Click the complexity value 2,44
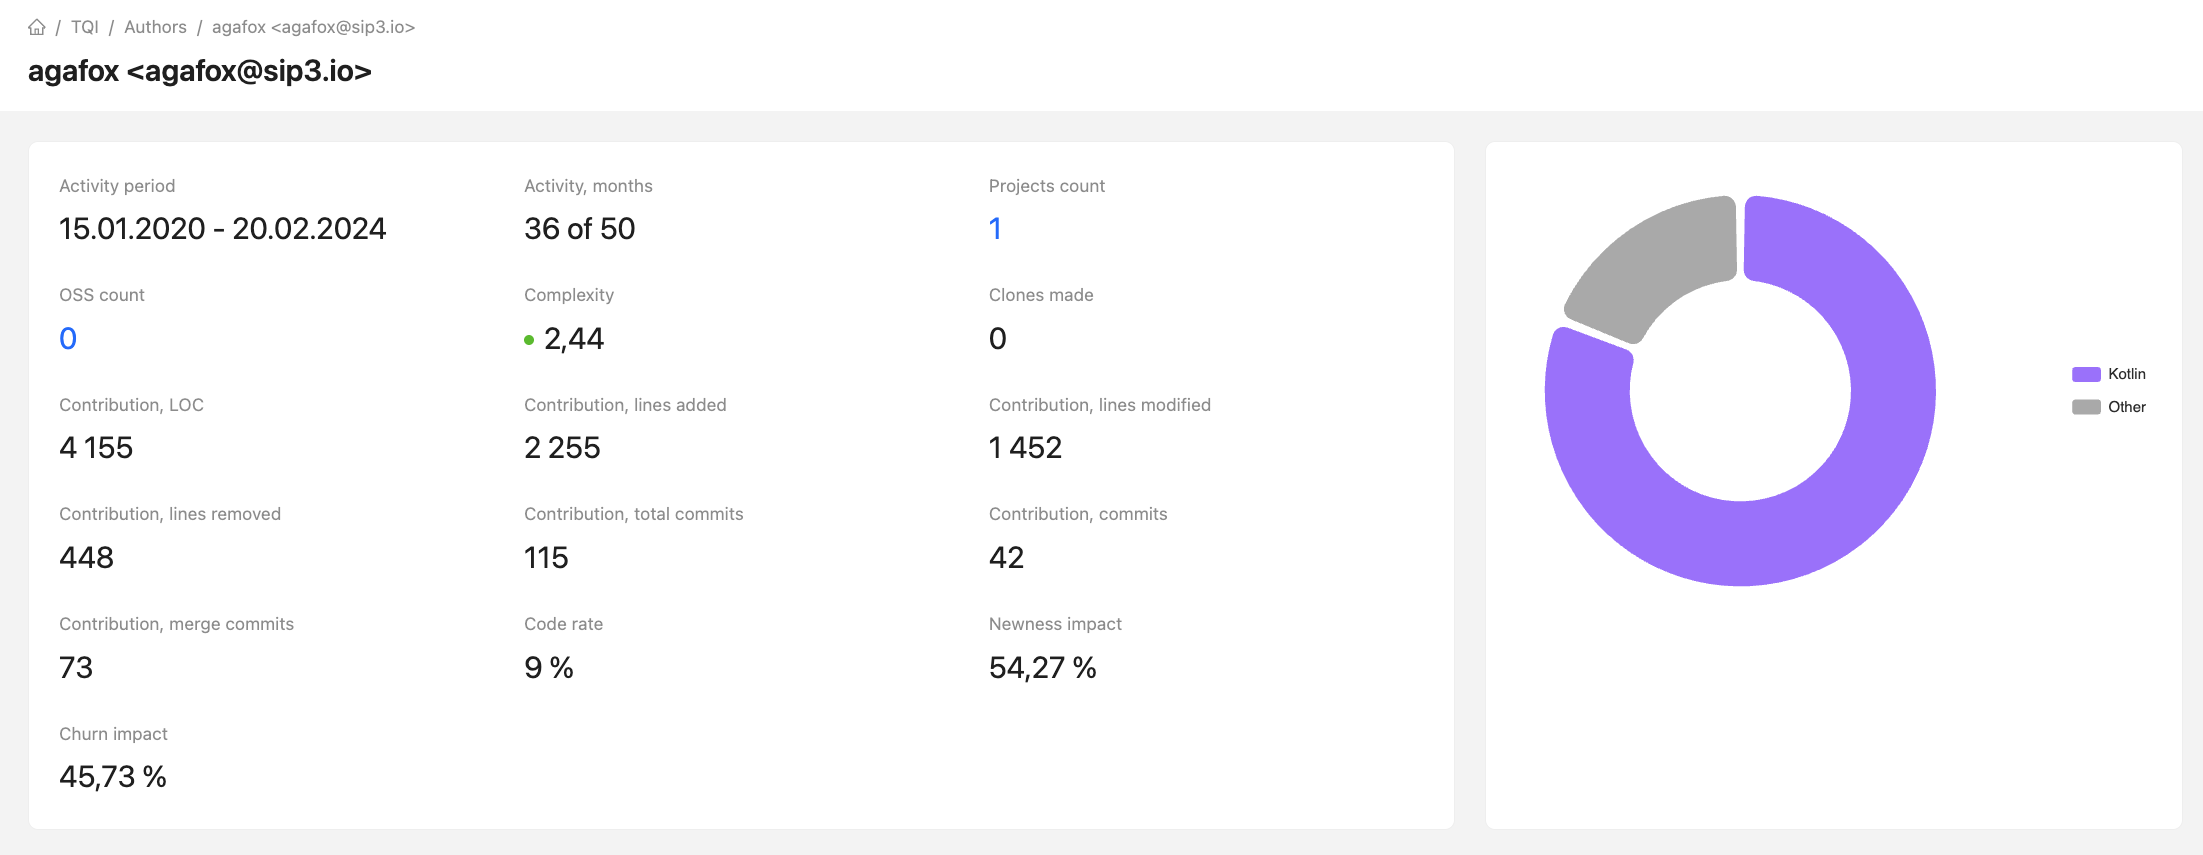 (574, 339)
